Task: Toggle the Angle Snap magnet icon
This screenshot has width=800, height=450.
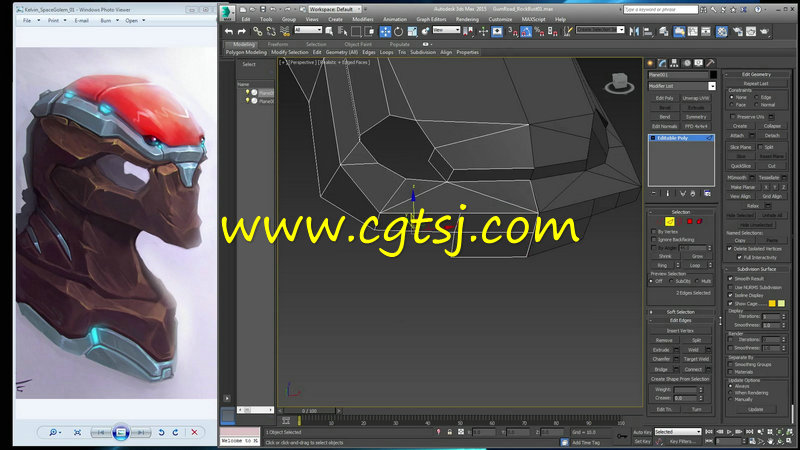Action: click(x=526, y=32)
